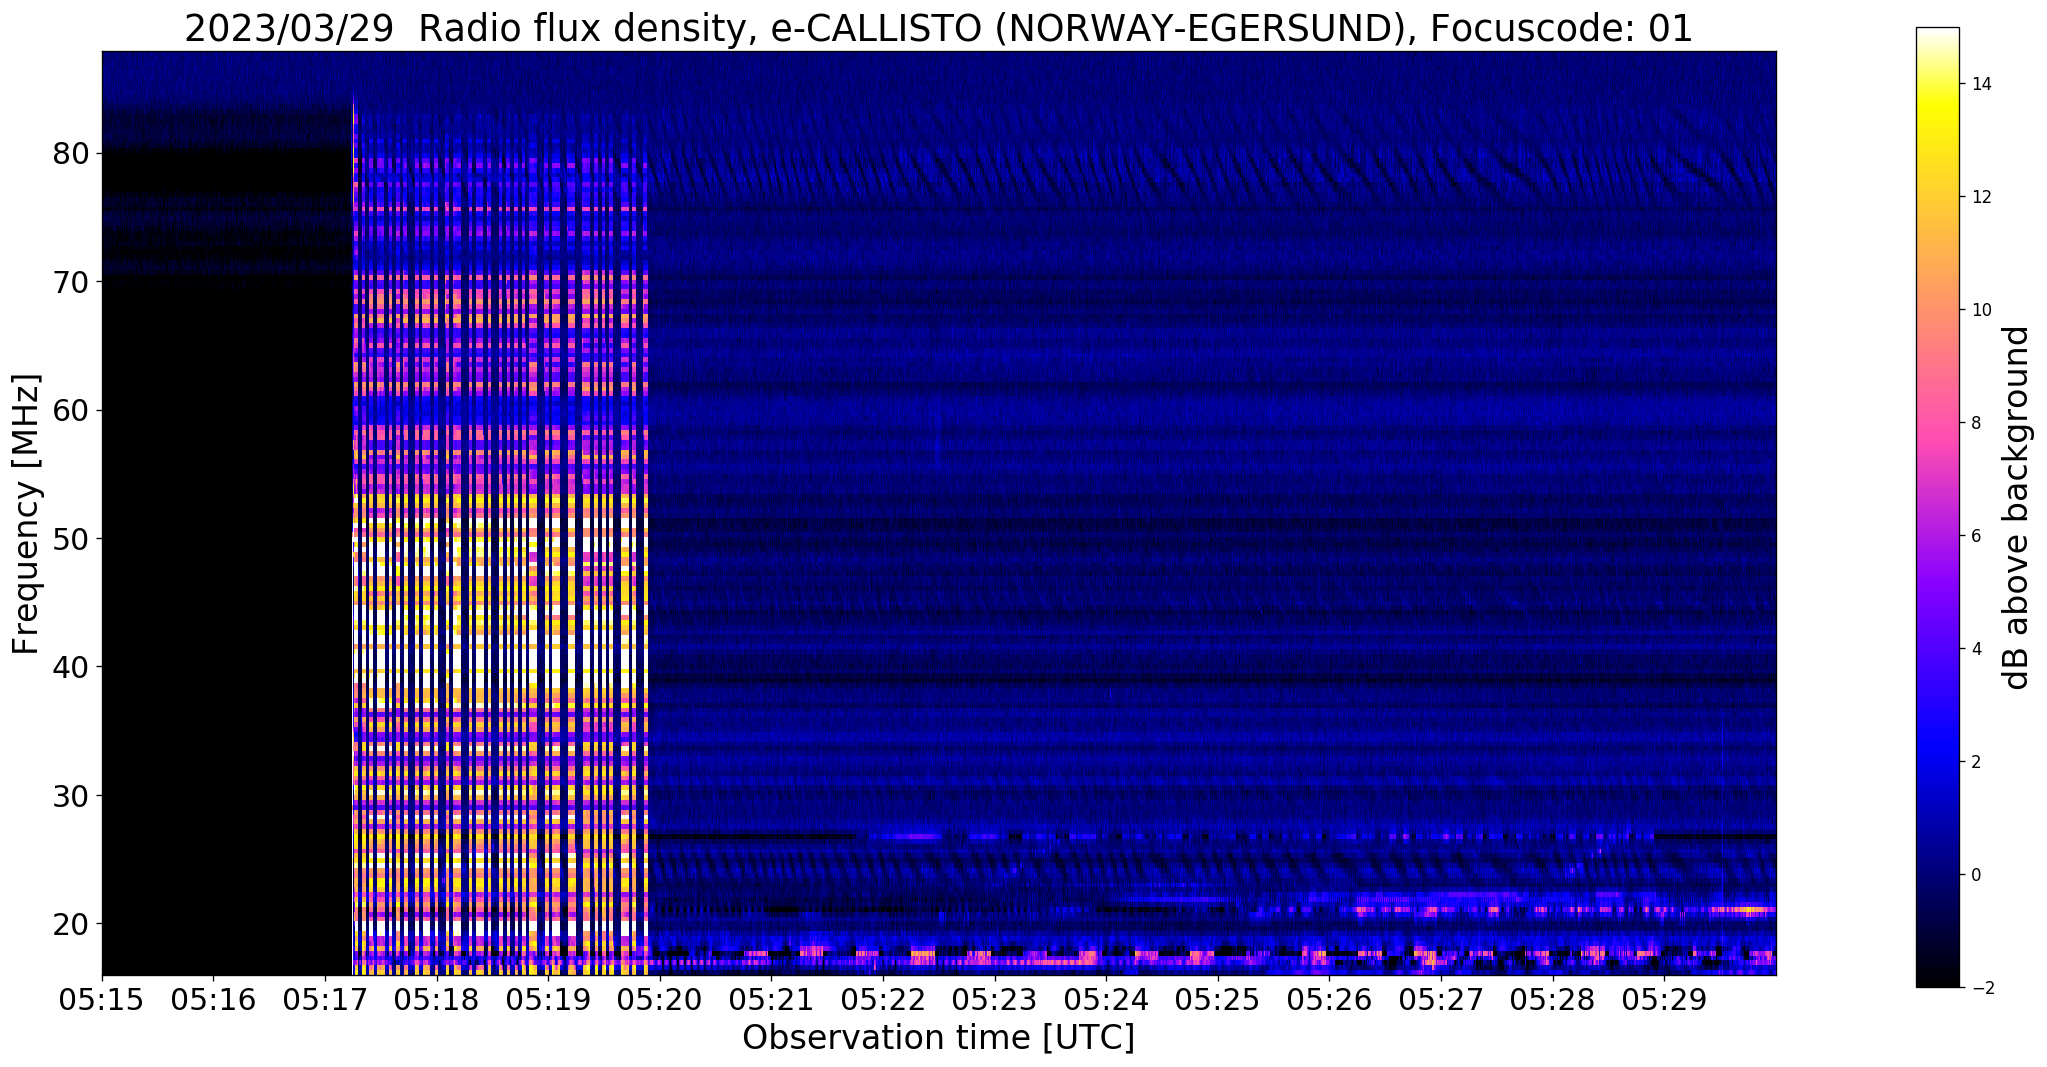
Task: Click the colorbar tick label 4
Action: [x=1975, y=649]
